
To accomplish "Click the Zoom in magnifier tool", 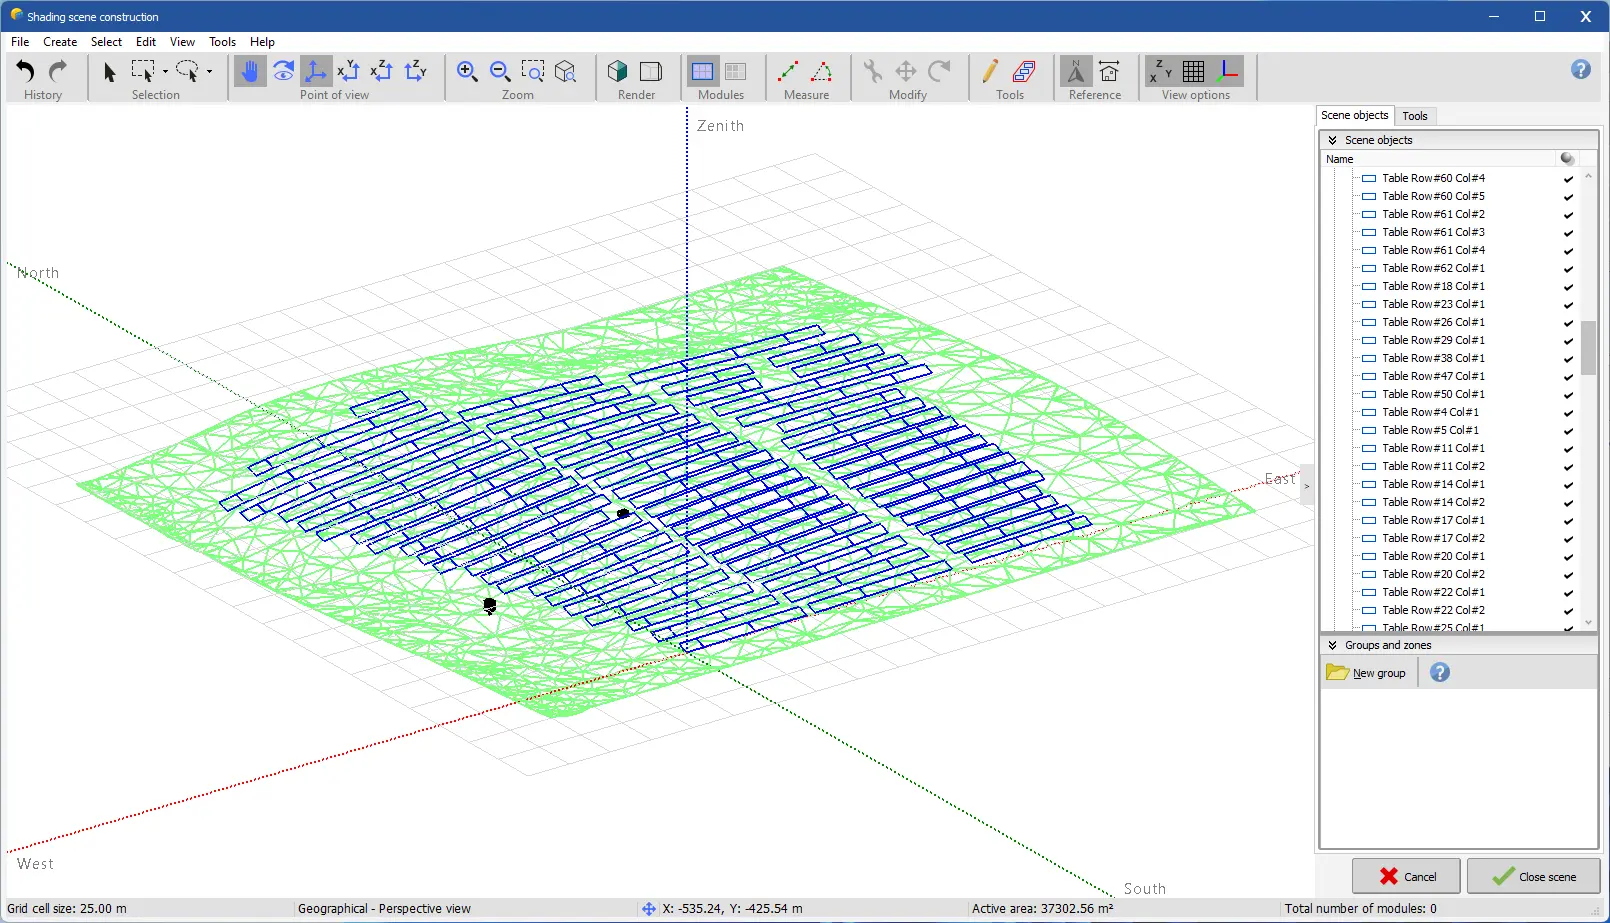I will pos(467,71).
